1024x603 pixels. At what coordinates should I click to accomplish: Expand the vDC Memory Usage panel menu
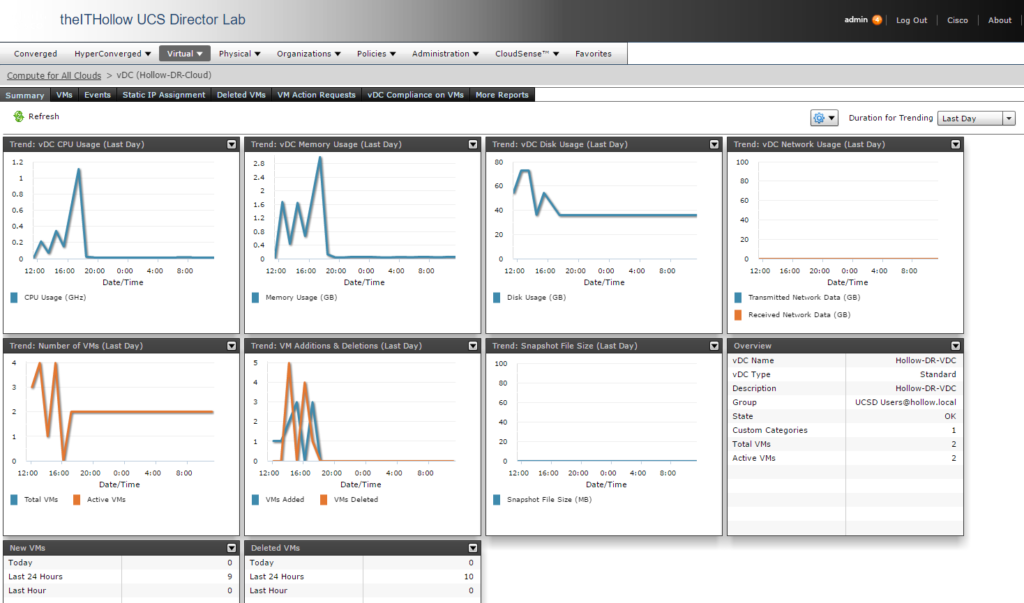click(473, 144)
